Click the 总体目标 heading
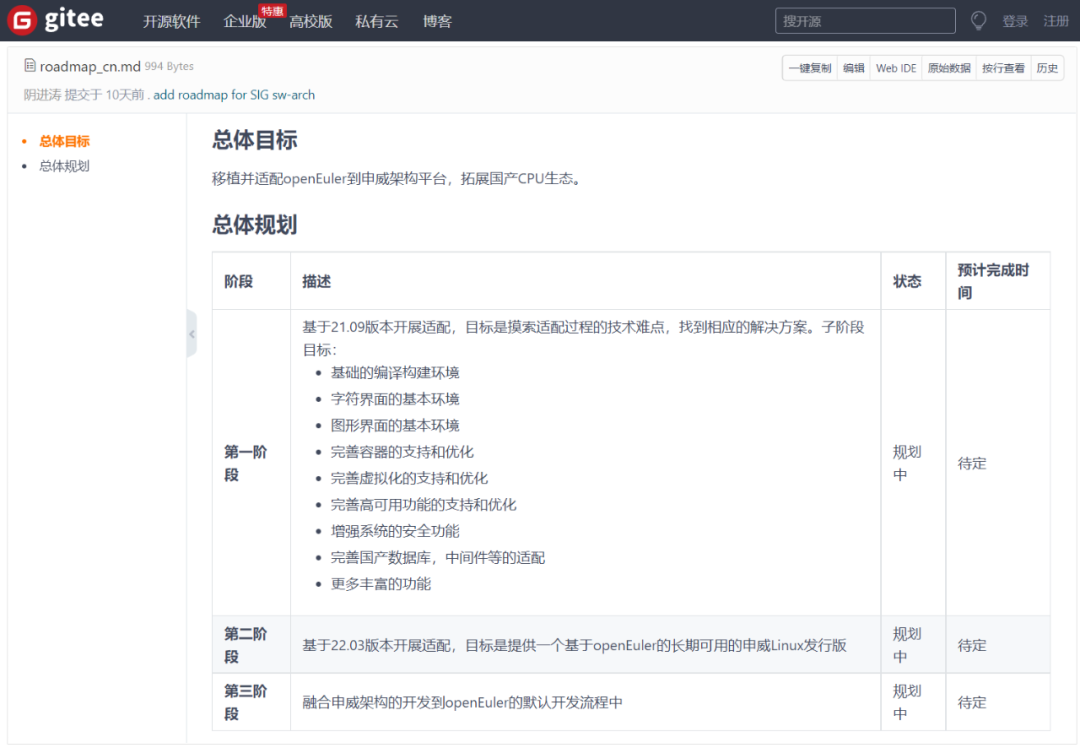This screenshot has height=748, width=1080. (x=255, y=140)
